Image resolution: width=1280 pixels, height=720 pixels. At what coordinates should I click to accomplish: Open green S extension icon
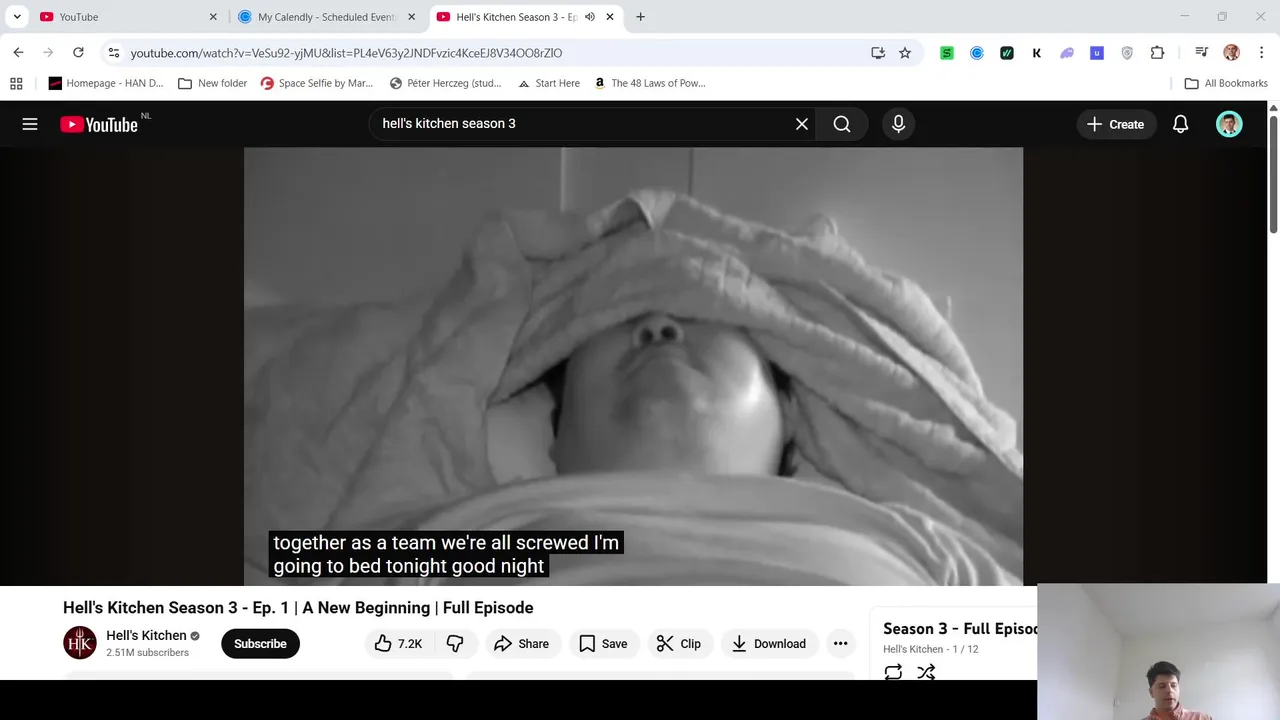tap(947, 53)
